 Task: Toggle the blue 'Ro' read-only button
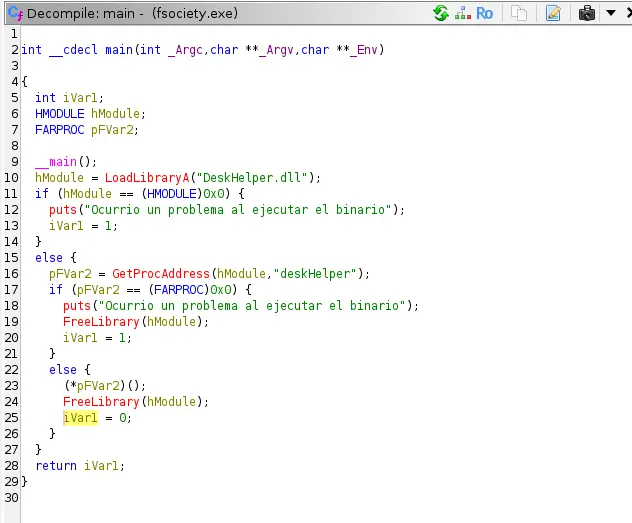(485, 13)
